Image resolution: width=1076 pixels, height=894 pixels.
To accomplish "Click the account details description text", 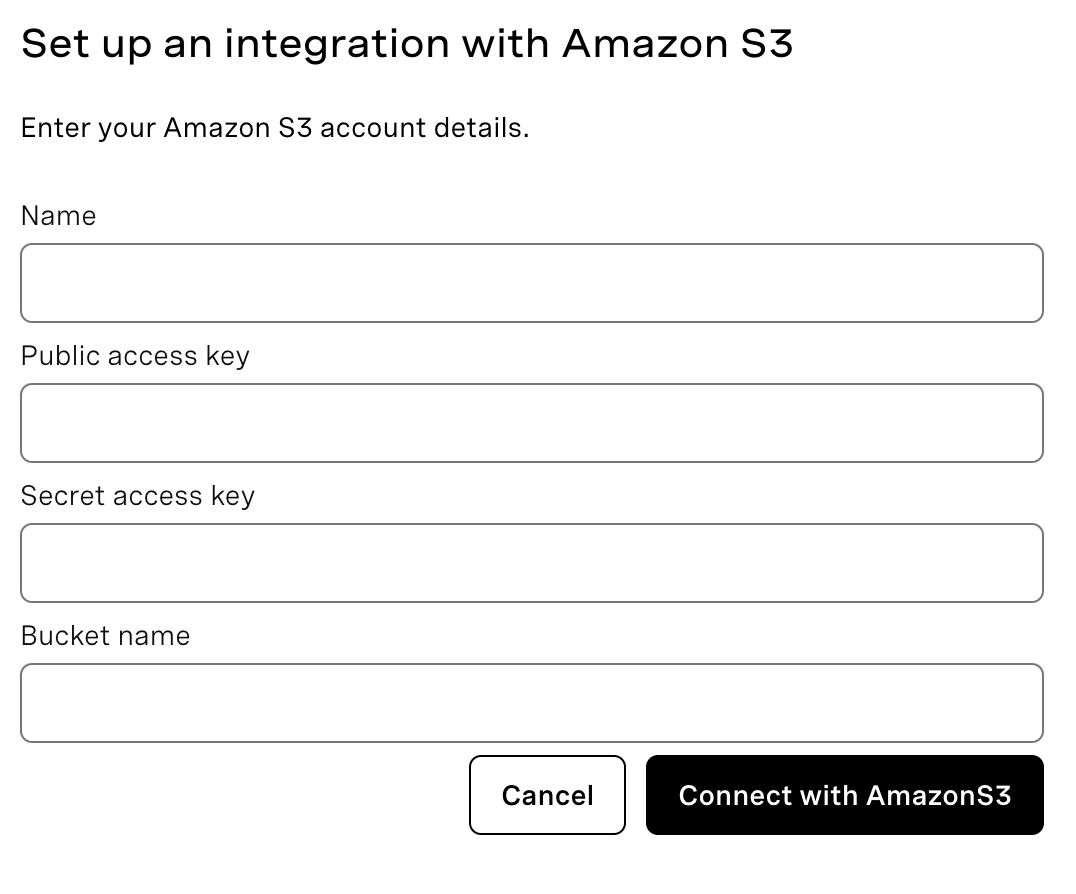I will click(275, 128).
